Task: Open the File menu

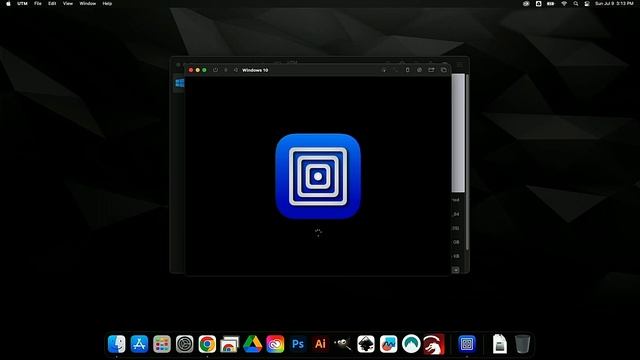Action: pyautogui.click(x=38, y=4)
